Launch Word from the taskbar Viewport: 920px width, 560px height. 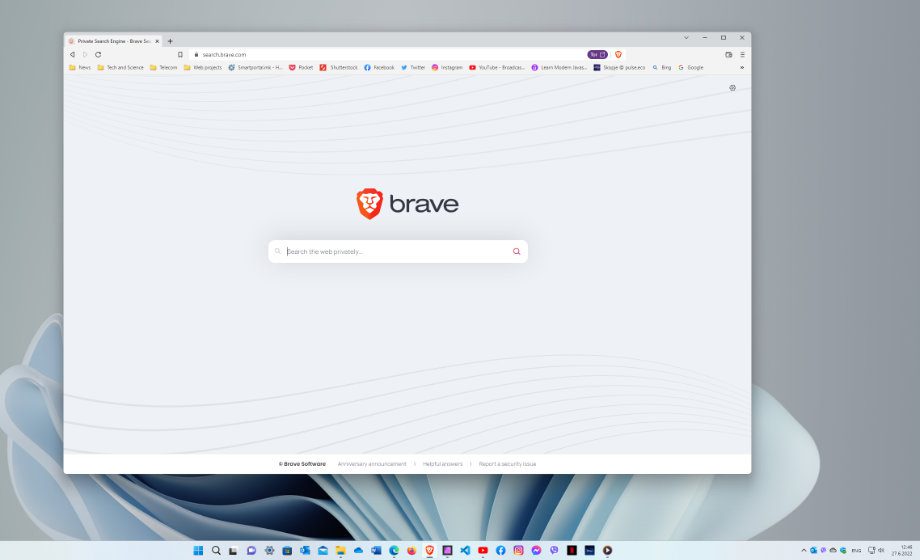[376, 551]
